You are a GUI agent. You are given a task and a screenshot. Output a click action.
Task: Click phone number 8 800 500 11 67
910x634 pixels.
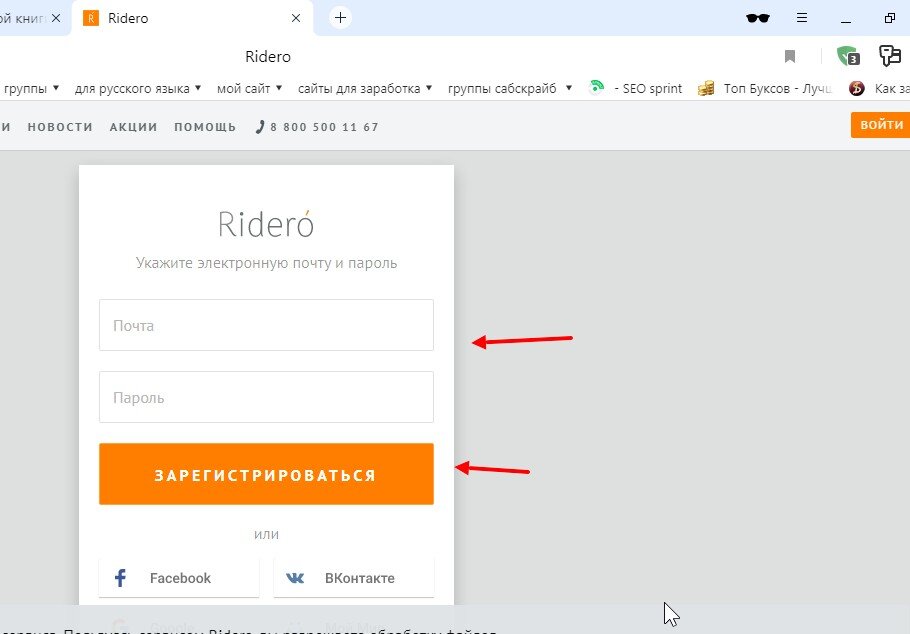(x=324, y=127)
